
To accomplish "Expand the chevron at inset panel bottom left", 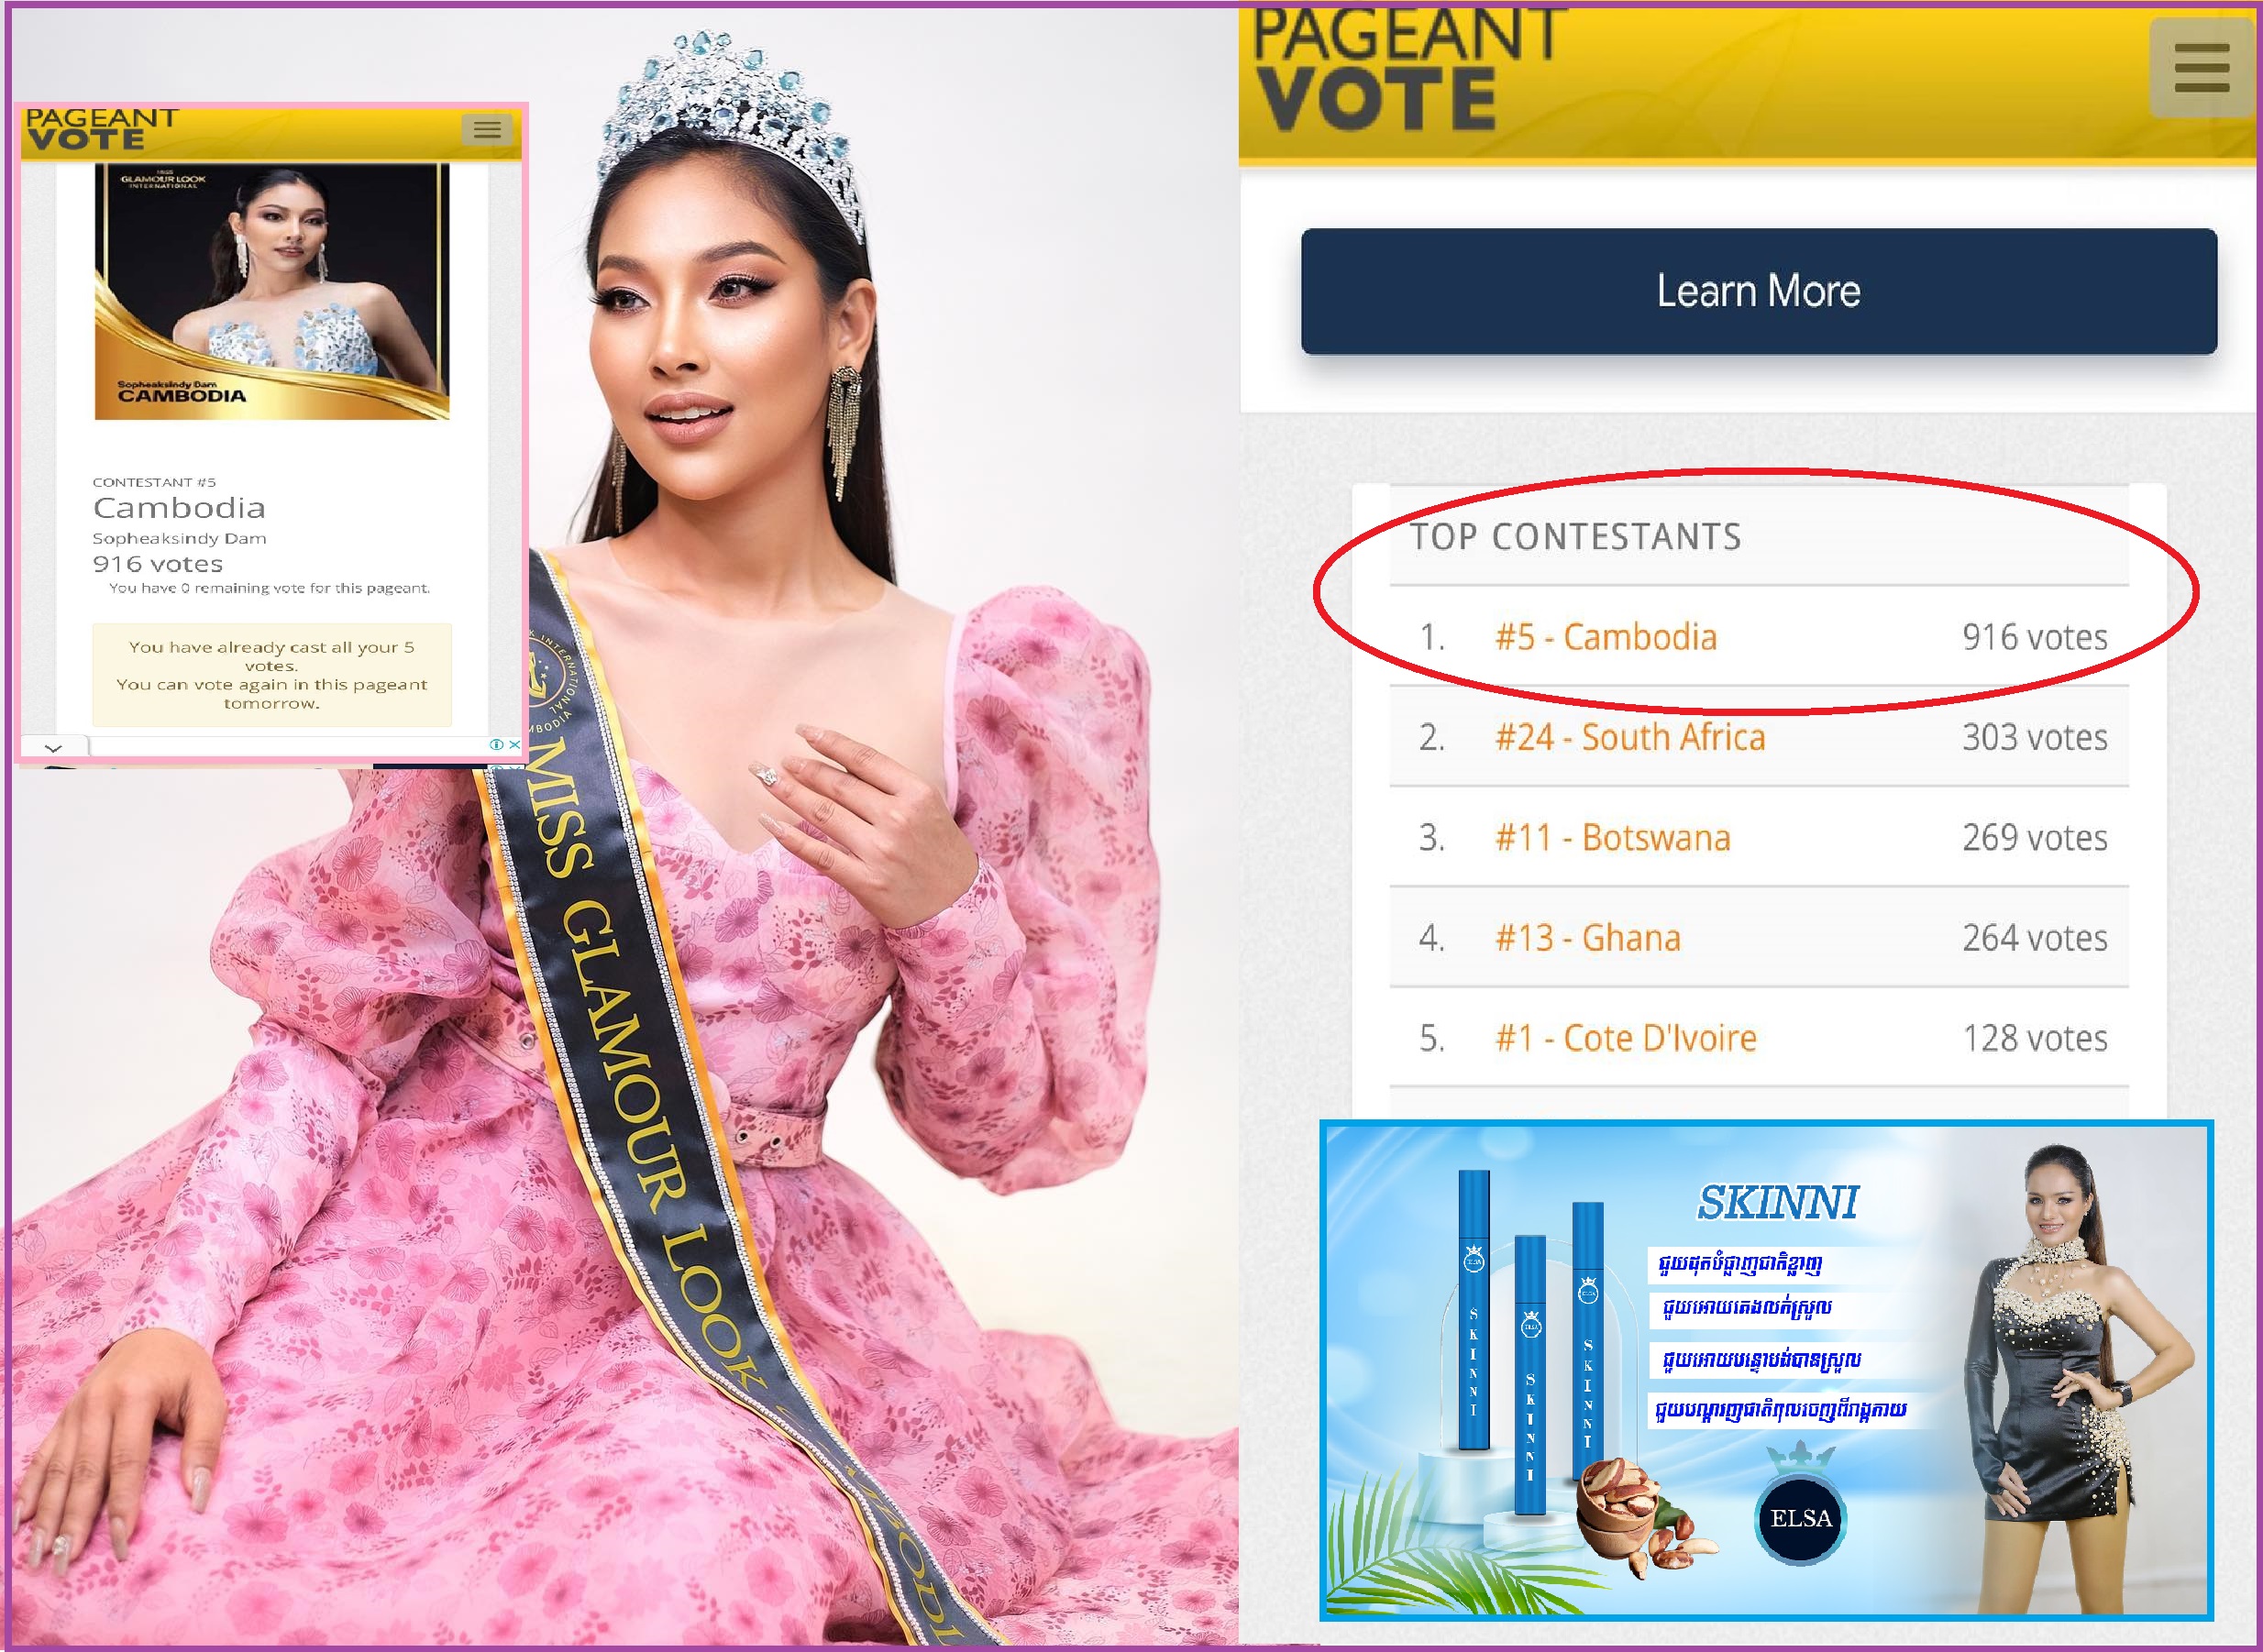I will pyautogui.click(x=54, y=747).
